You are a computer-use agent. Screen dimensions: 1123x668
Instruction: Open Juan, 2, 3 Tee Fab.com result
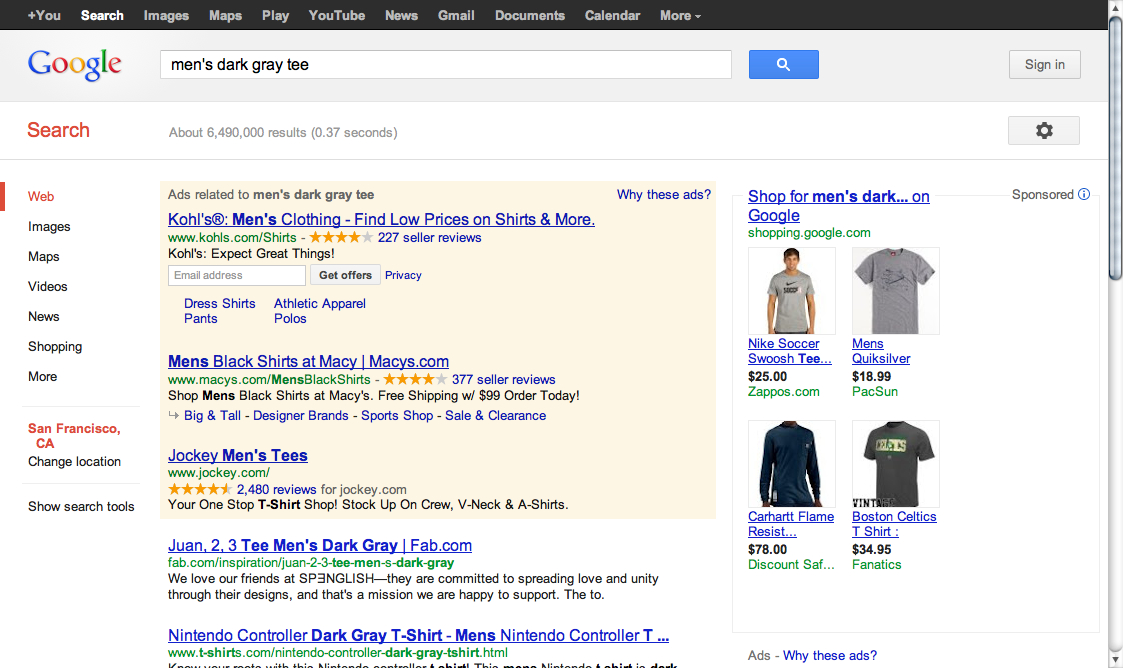click(319, 546)
